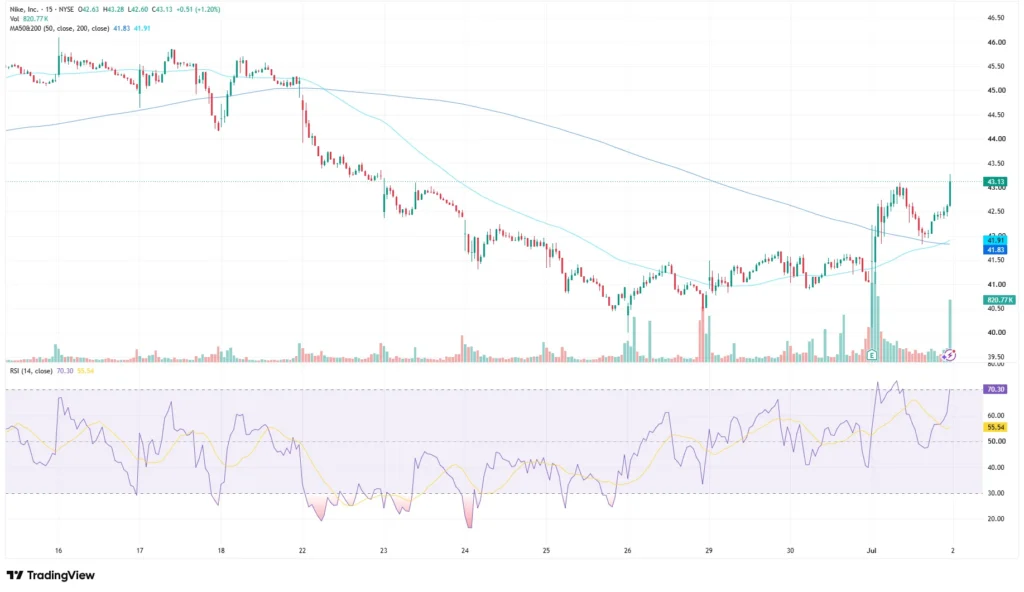
Task: Click the '18' date on time axis
Action: [x=221, y=551]
